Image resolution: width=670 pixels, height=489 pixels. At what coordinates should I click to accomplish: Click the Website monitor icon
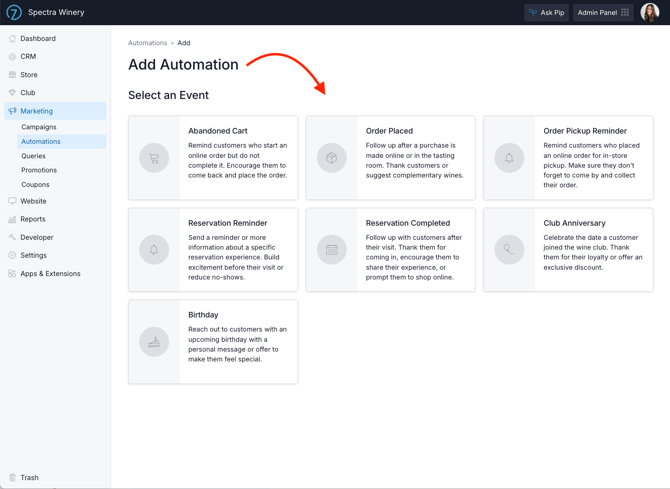[12, 201]
